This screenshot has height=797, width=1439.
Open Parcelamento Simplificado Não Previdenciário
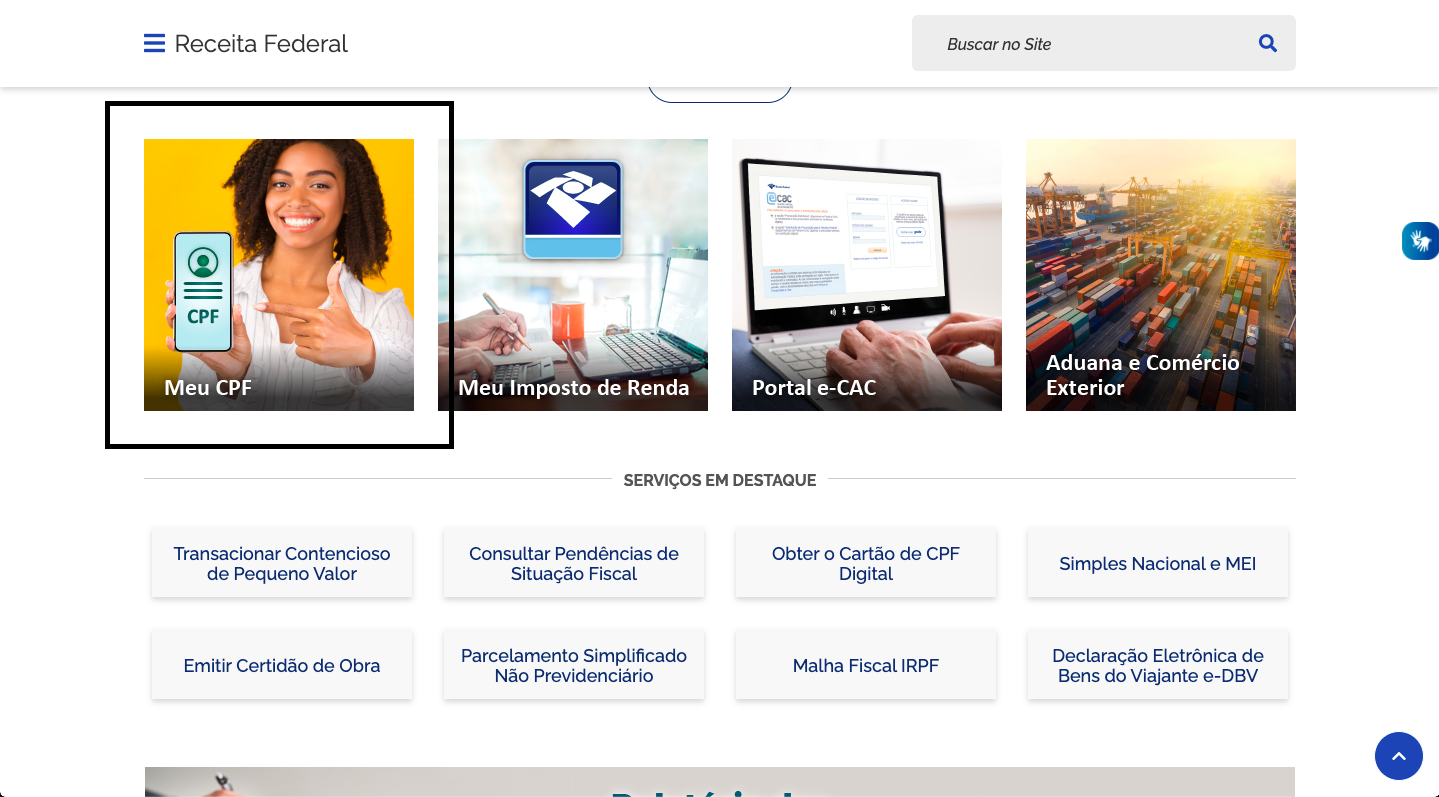[x=573, y=665]
